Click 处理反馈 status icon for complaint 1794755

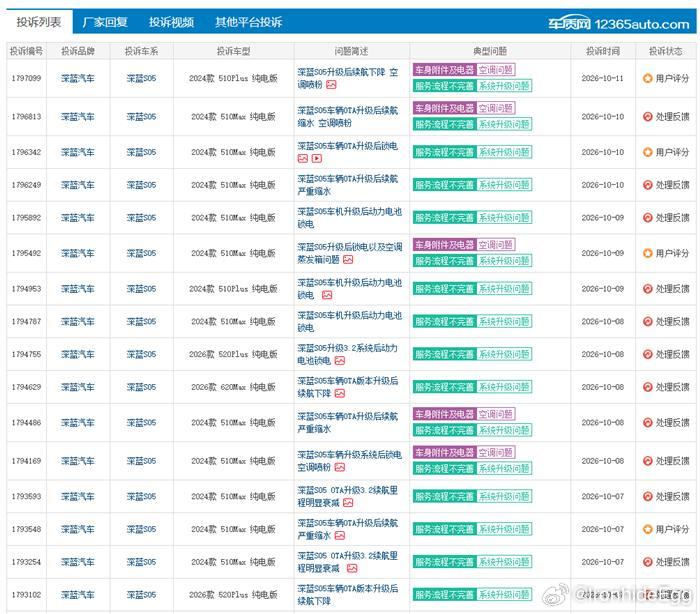pyautogui.click(x=647, y=354)
